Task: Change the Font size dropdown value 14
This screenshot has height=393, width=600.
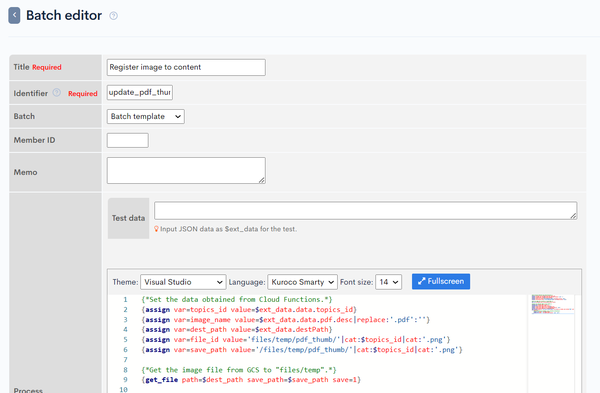Action: click(388, 282)
